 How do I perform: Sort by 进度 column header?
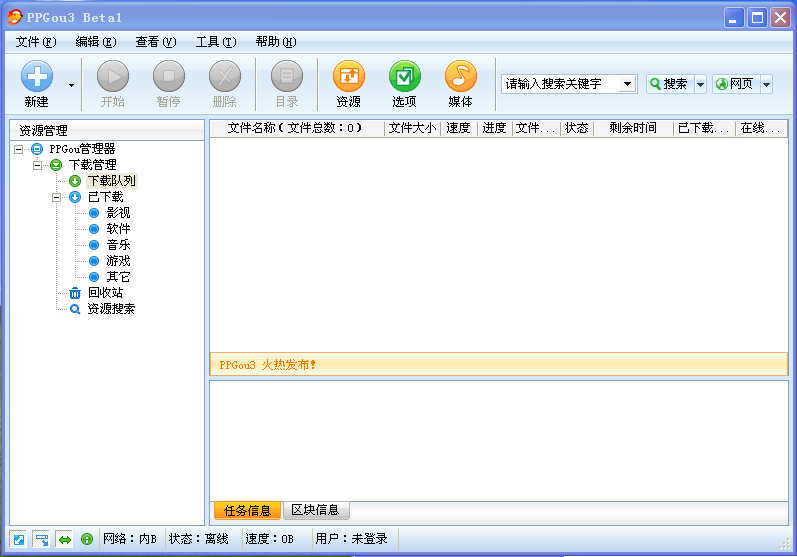point(495,128)
